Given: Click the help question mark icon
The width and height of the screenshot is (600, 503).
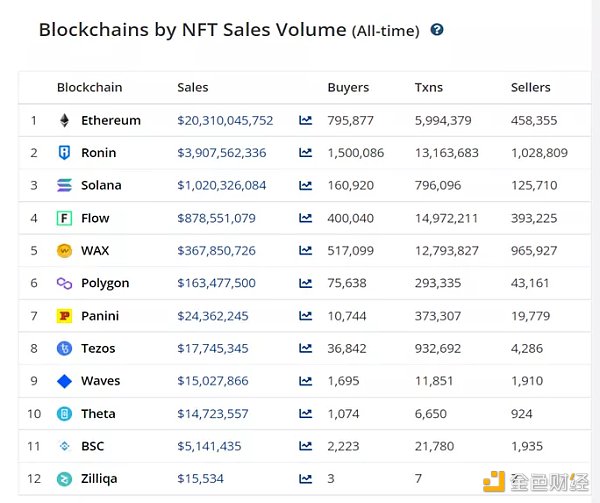Looking at the screenshot, I should (437, 30).
